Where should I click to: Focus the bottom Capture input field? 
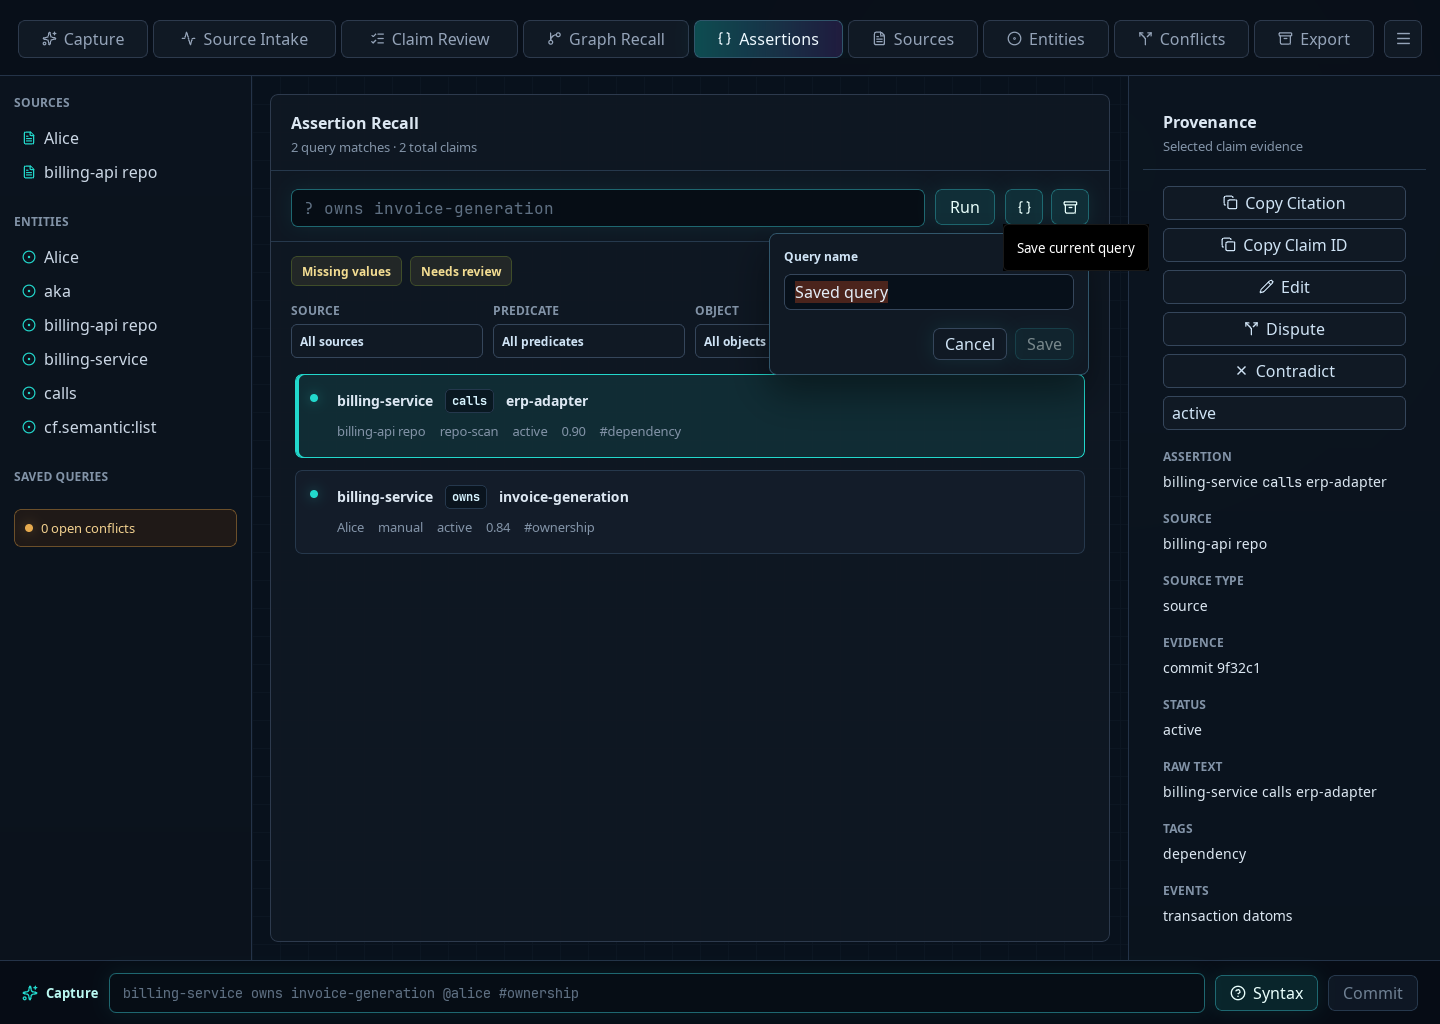[x=657, y=993]
